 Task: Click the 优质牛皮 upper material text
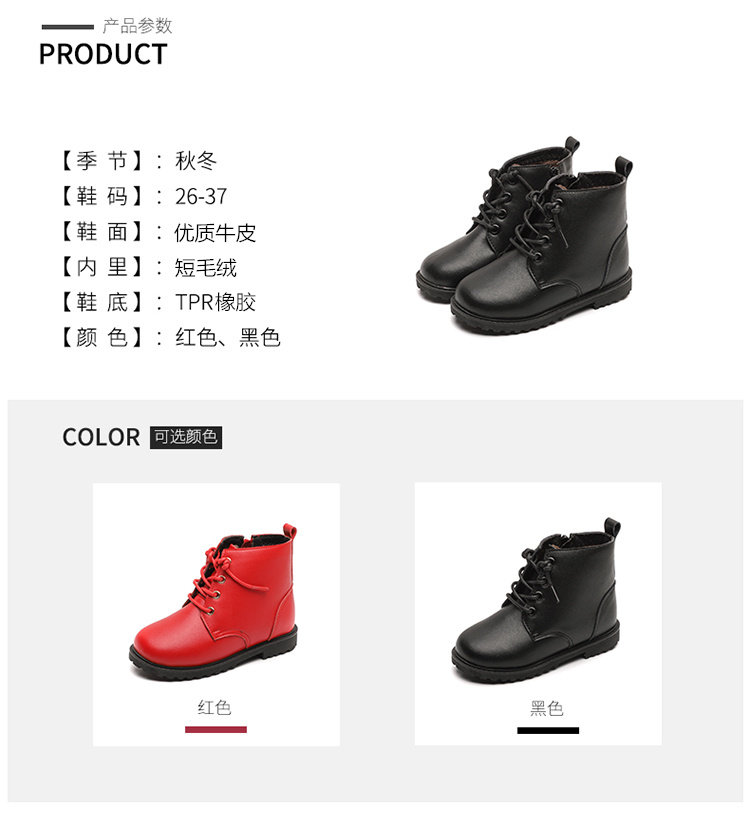[215, 233]
